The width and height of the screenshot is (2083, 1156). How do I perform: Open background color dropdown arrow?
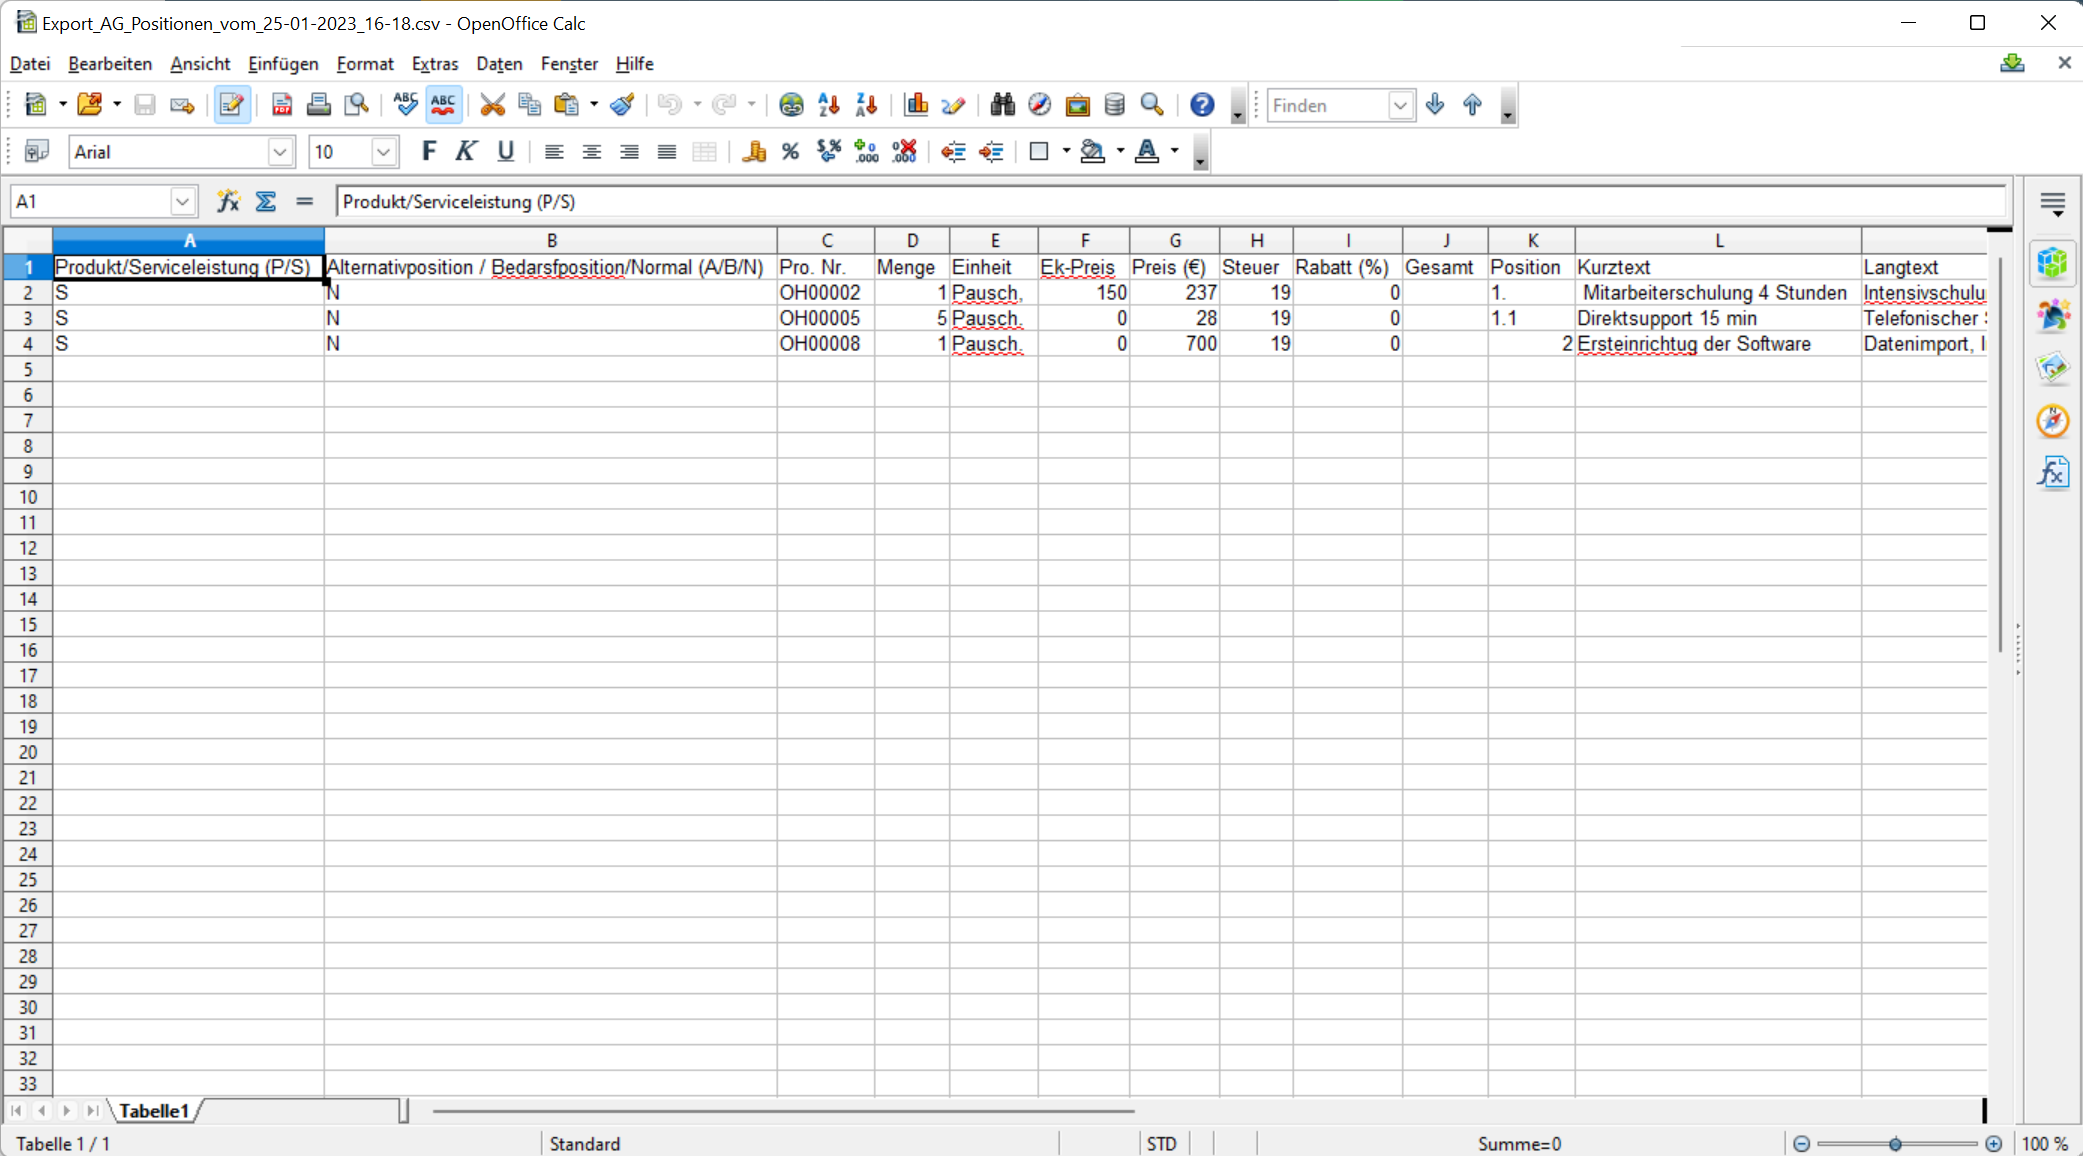1120,152
